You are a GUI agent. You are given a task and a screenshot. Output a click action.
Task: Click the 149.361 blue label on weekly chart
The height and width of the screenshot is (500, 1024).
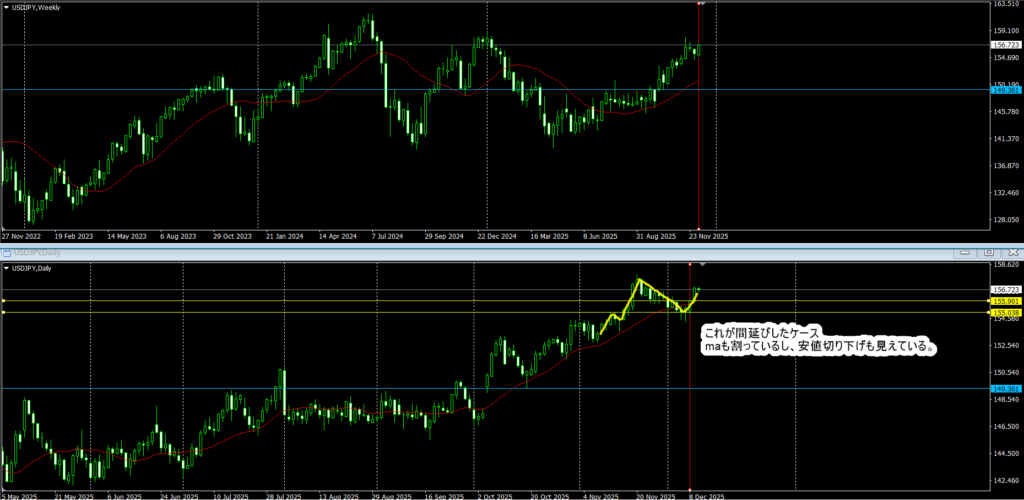1005,90
